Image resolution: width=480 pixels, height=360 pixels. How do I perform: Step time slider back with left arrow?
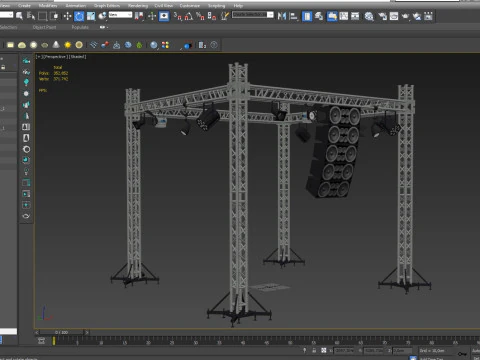point(37,332)
